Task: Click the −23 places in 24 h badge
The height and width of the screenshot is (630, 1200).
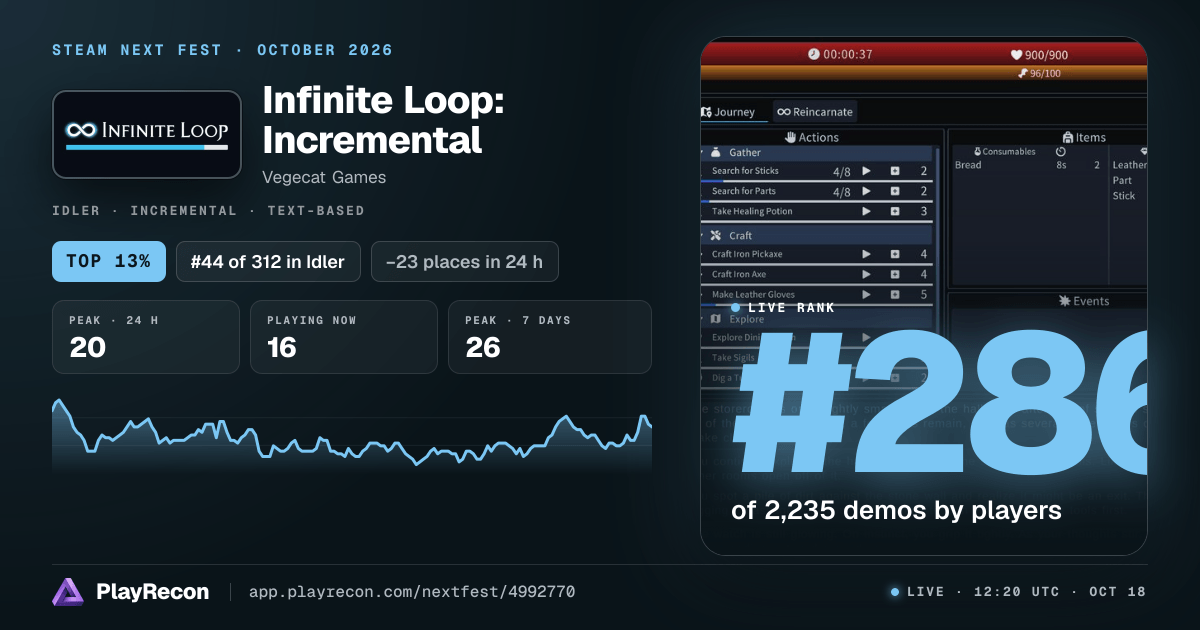Action: pos(464,262)
